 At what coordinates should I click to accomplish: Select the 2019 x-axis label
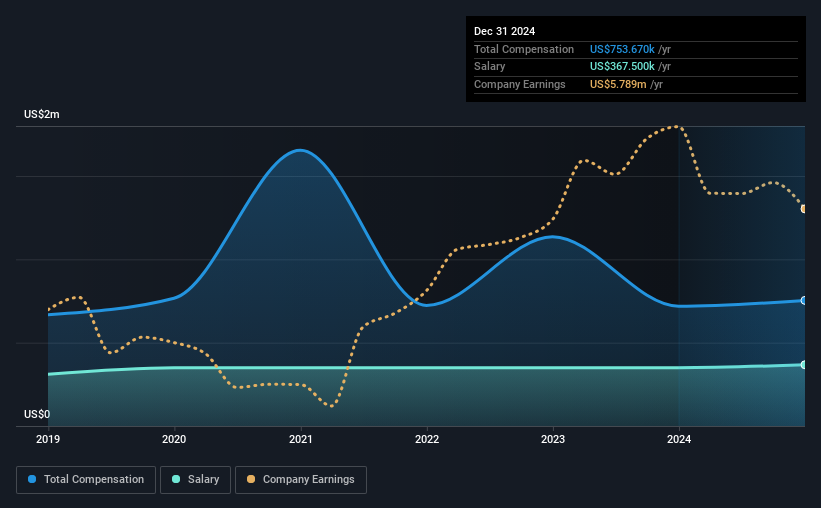pyautogui.click(x=48, y=439)
